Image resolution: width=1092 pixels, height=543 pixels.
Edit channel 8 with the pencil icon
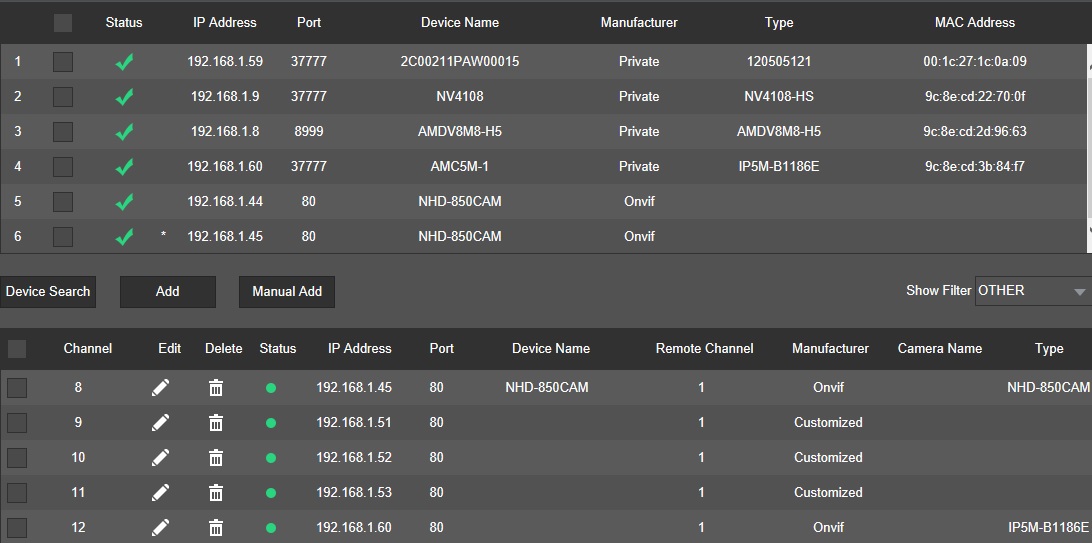tap(160, 387)
